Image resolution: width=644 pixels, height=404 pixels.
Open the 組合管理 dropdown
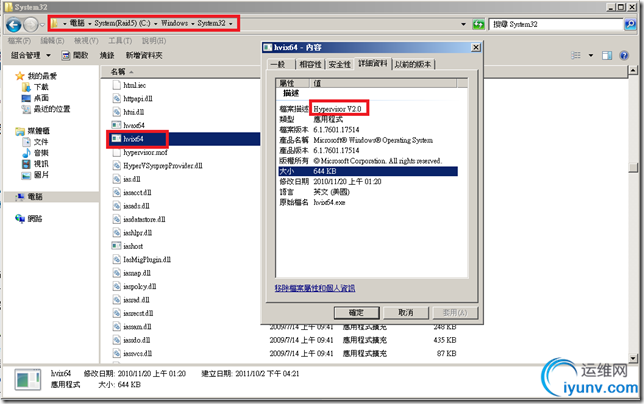pos(31,55)
